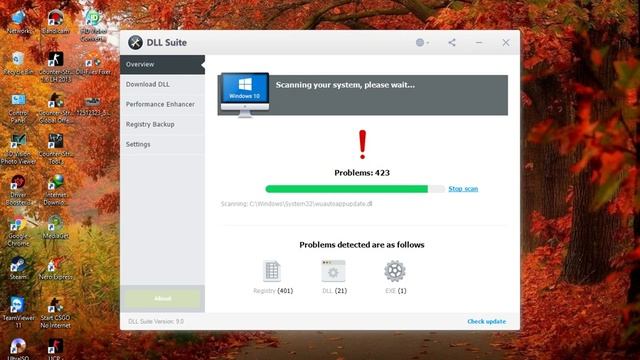Image resolution: width=640 pixels, height=360 pixels.
Task: Click the DLL problems icon
Action: tap(333, 271)
